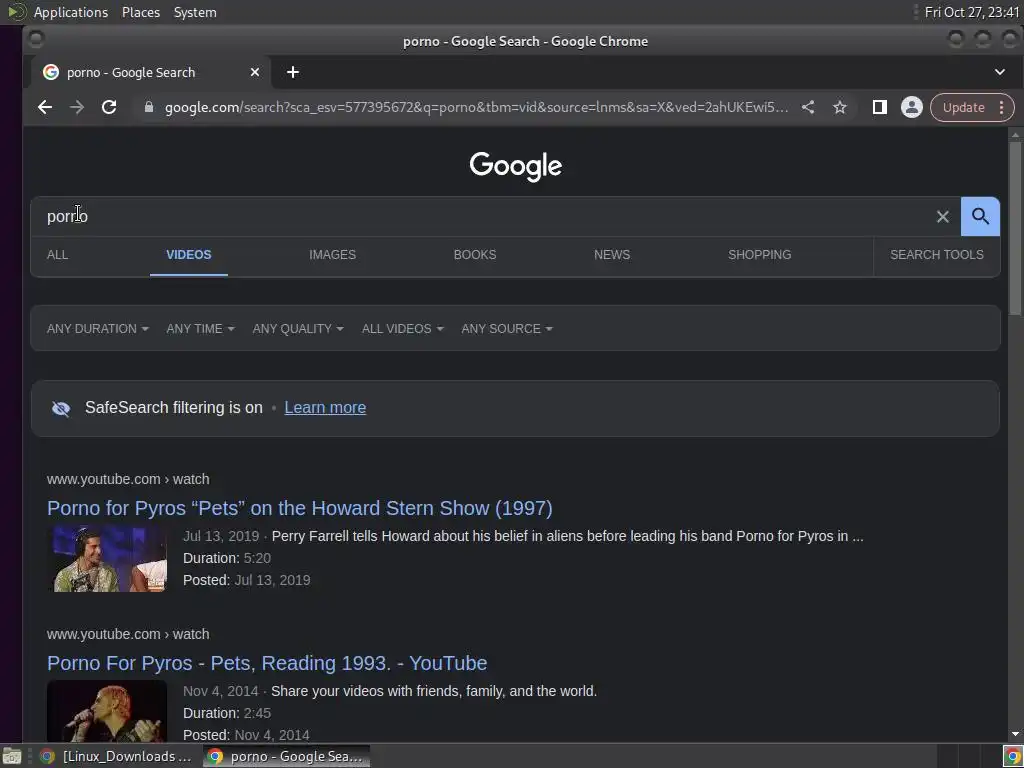Image resolution: width=1024 pixels, height=768 pixels.
Task: Open the Reading 1993 YouTube result link
Action: (x=267, y=663)
